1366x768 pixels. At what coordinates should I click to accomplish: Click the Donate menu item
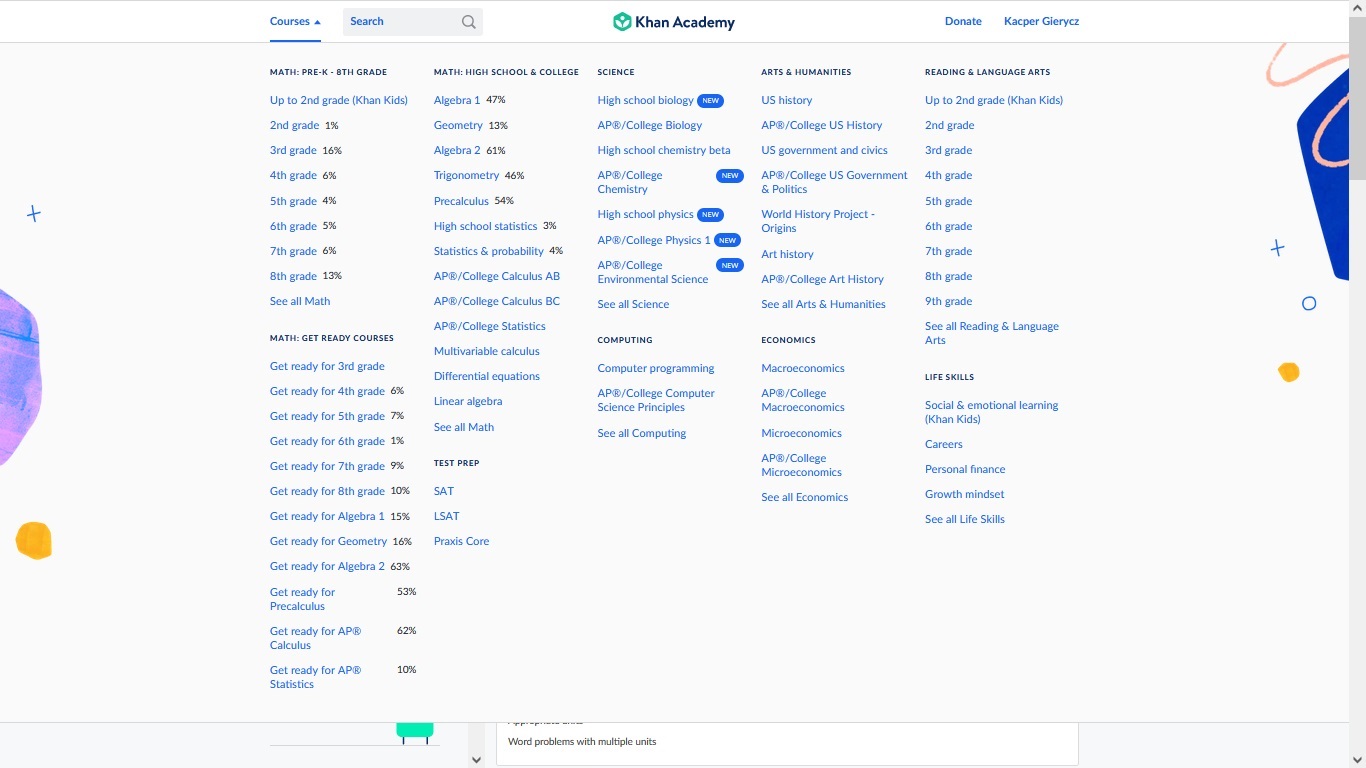click(962, 21)
